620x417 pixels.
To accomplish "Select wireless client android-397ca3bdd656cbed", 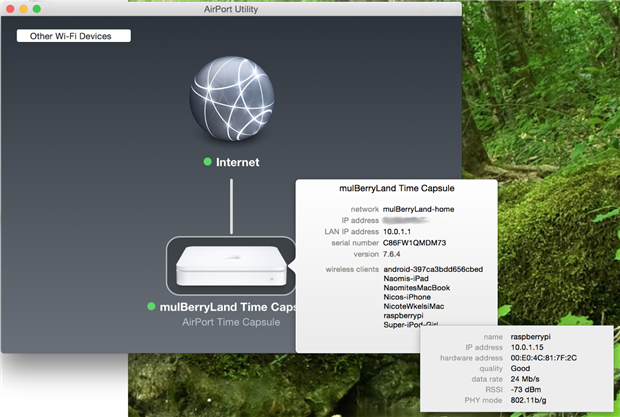I will click(433, 269).
